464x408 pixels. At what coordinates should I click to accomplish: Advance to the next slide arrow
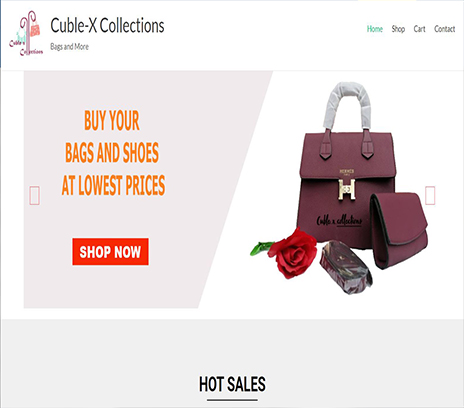430,195
